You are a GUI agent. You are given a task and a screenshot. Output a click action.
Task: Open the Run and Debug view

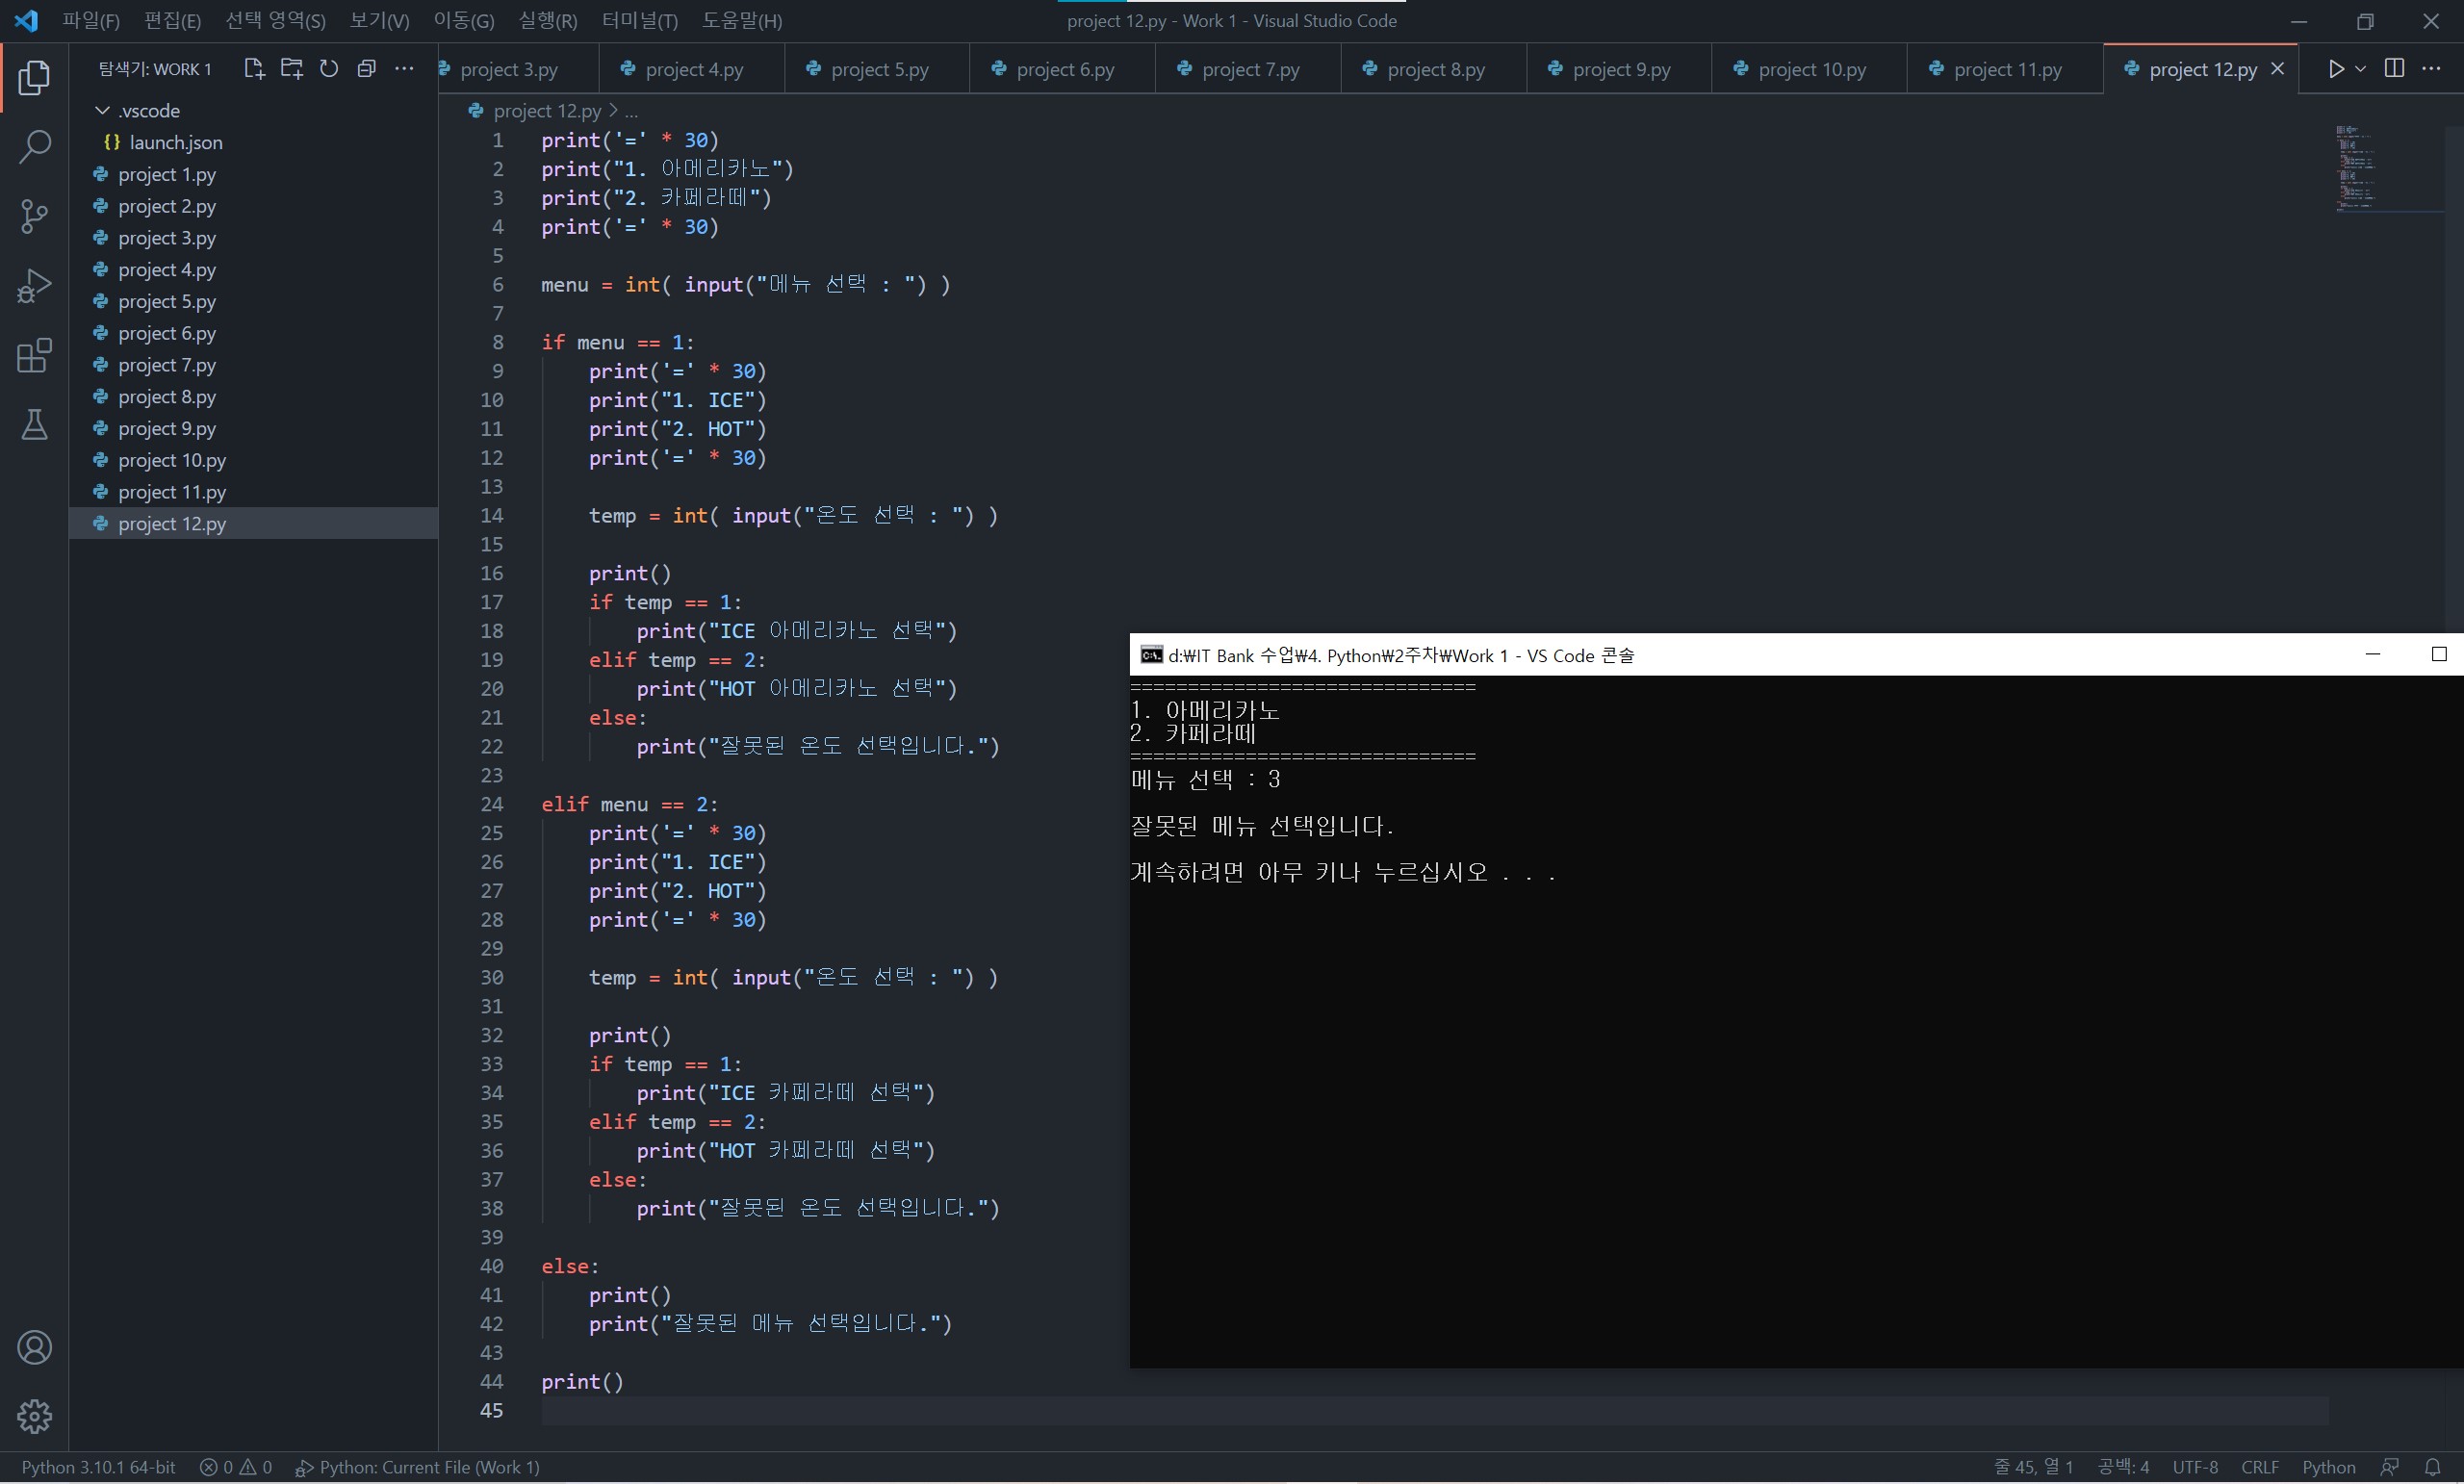click(34, 286)
